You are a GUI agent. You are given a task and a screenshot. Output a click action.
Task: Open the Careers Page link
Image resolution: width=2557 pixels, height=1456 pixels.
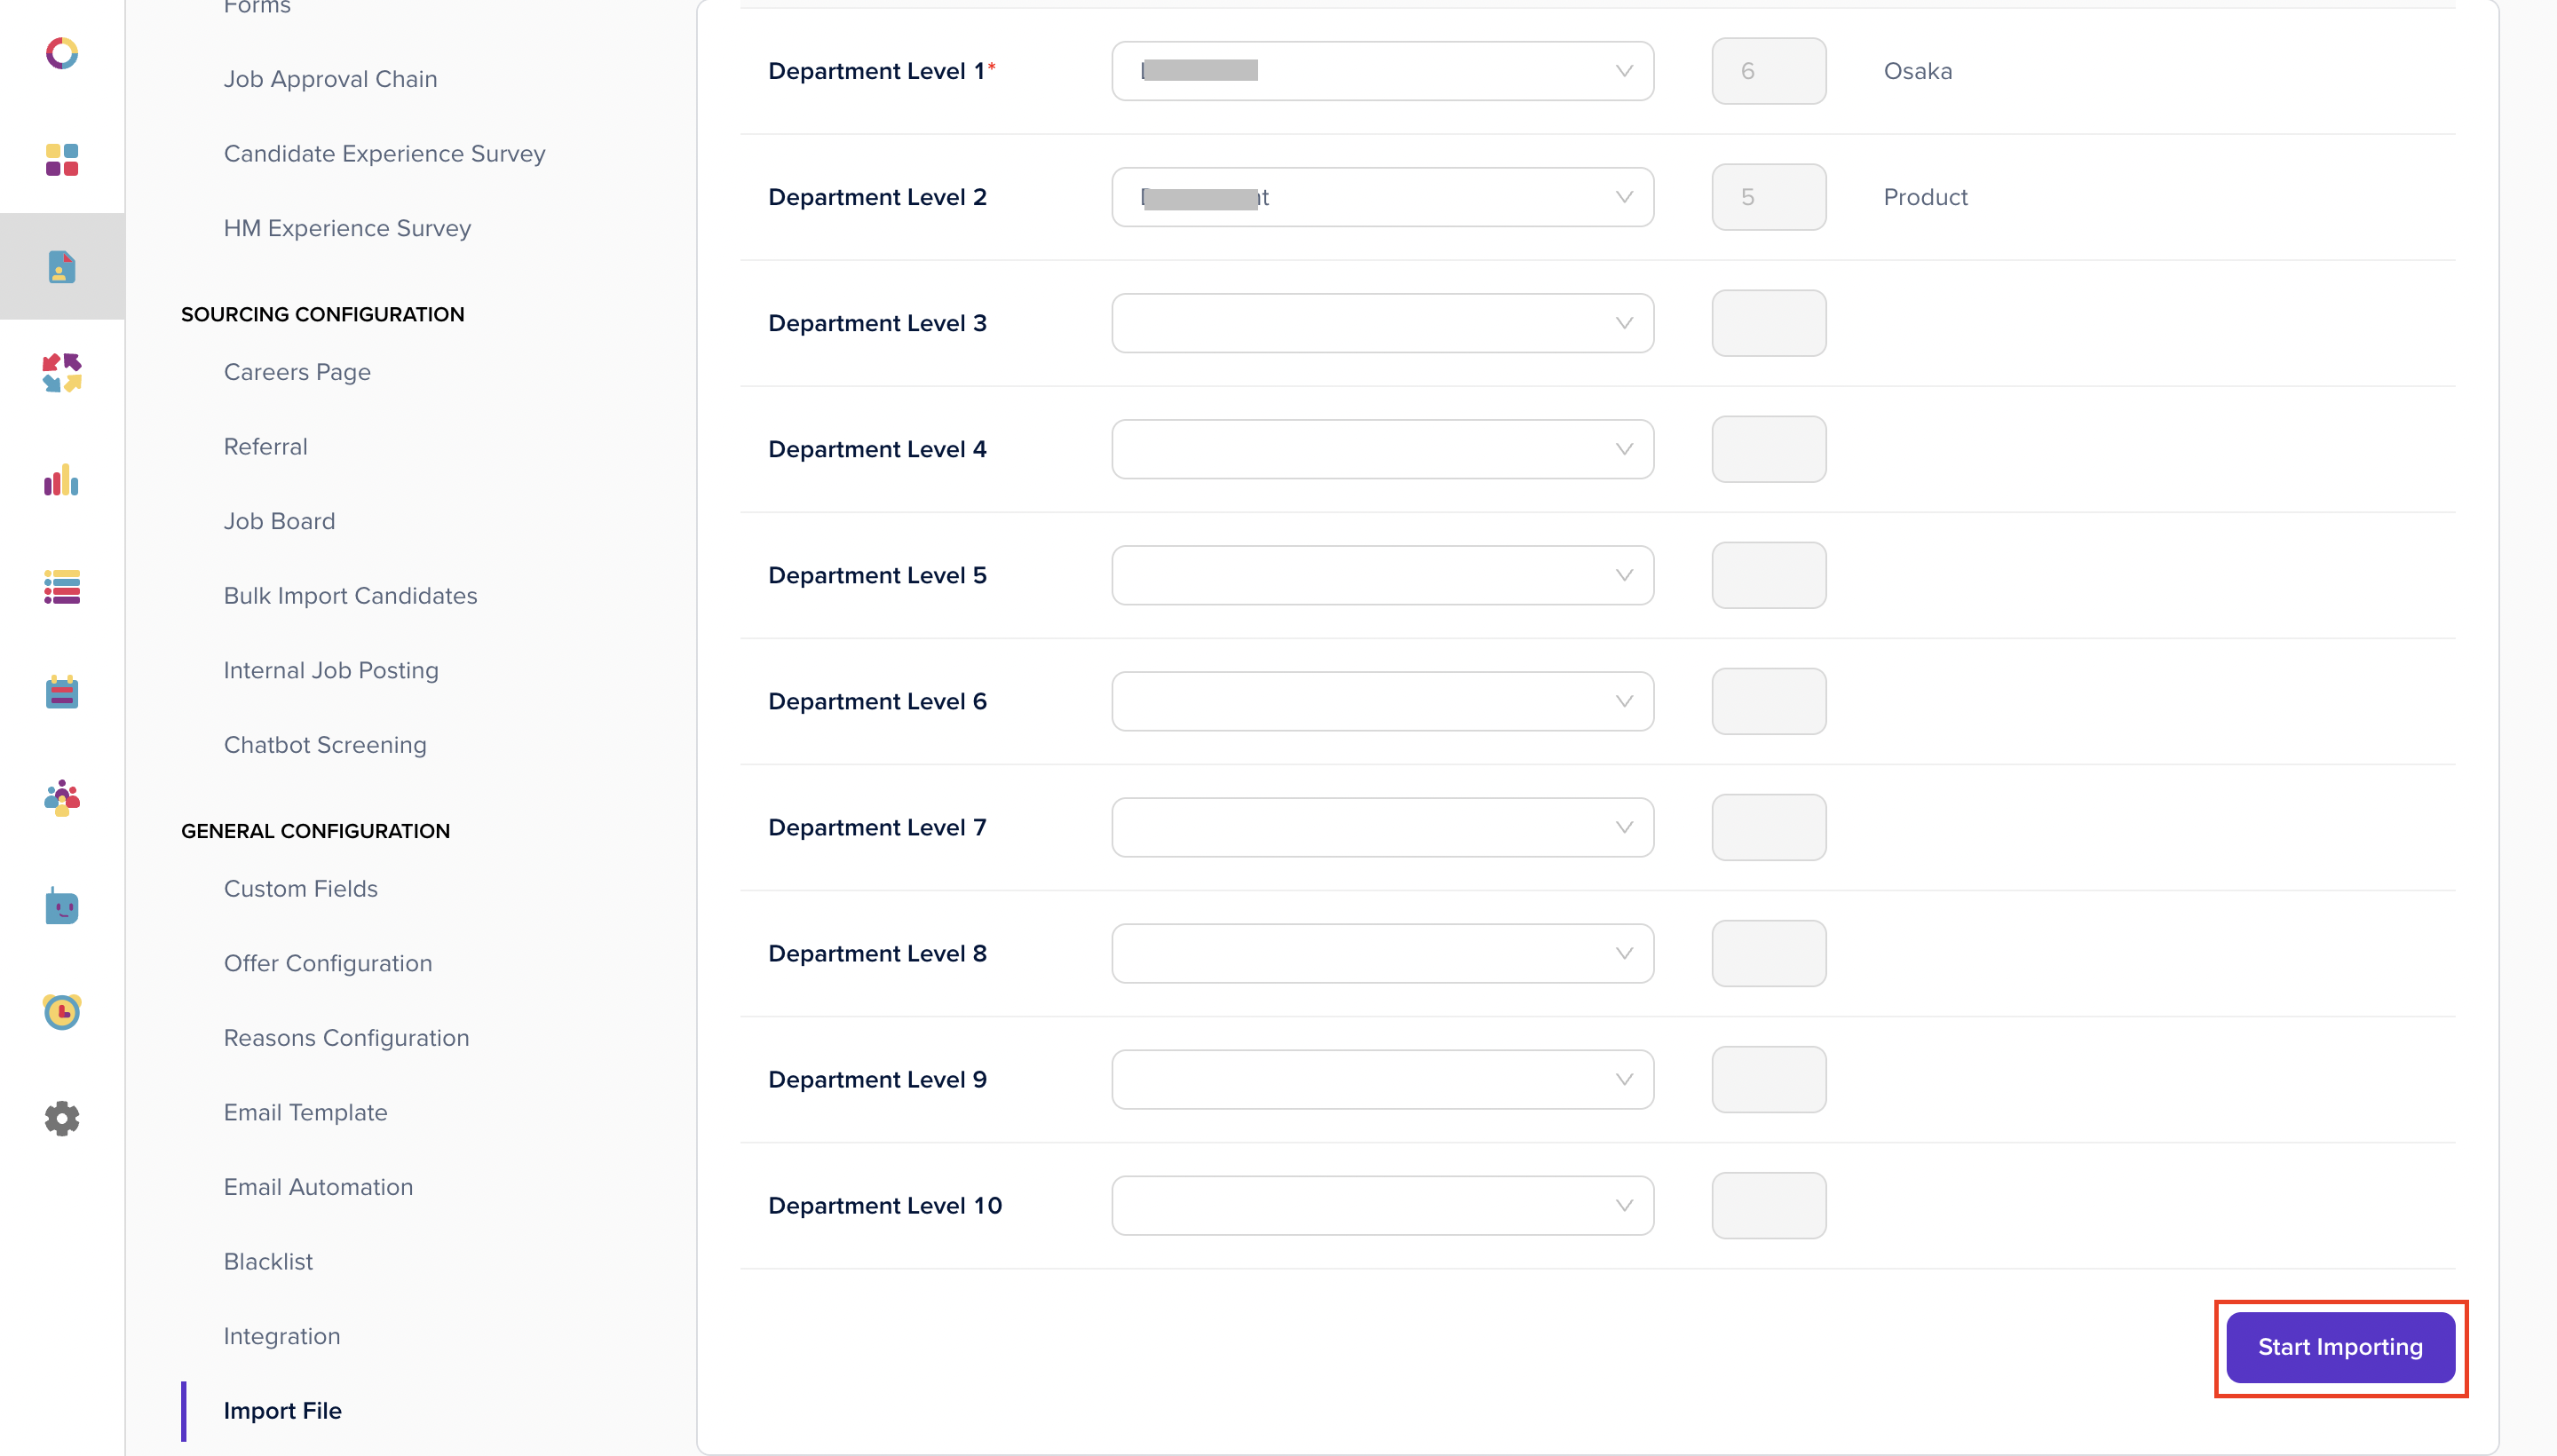click(297, 372)
